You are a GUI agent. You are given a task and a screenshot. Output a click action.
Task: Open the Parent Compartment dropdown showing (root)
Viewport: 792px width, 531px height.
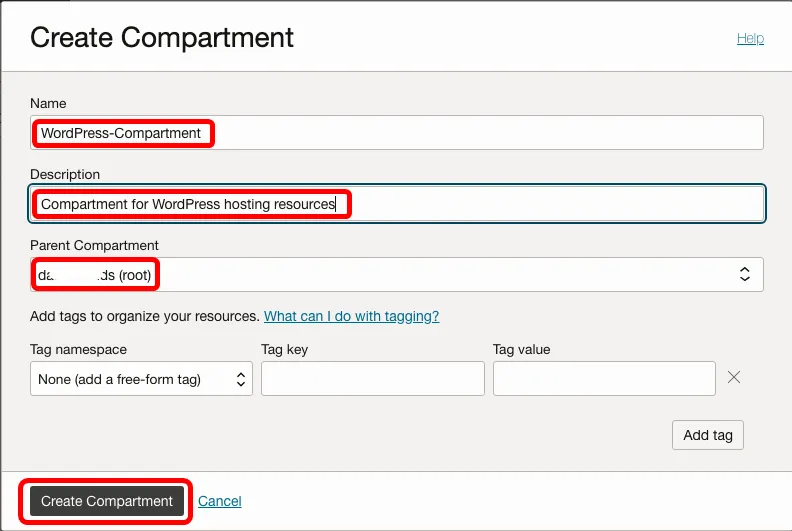tap(396, 274)
